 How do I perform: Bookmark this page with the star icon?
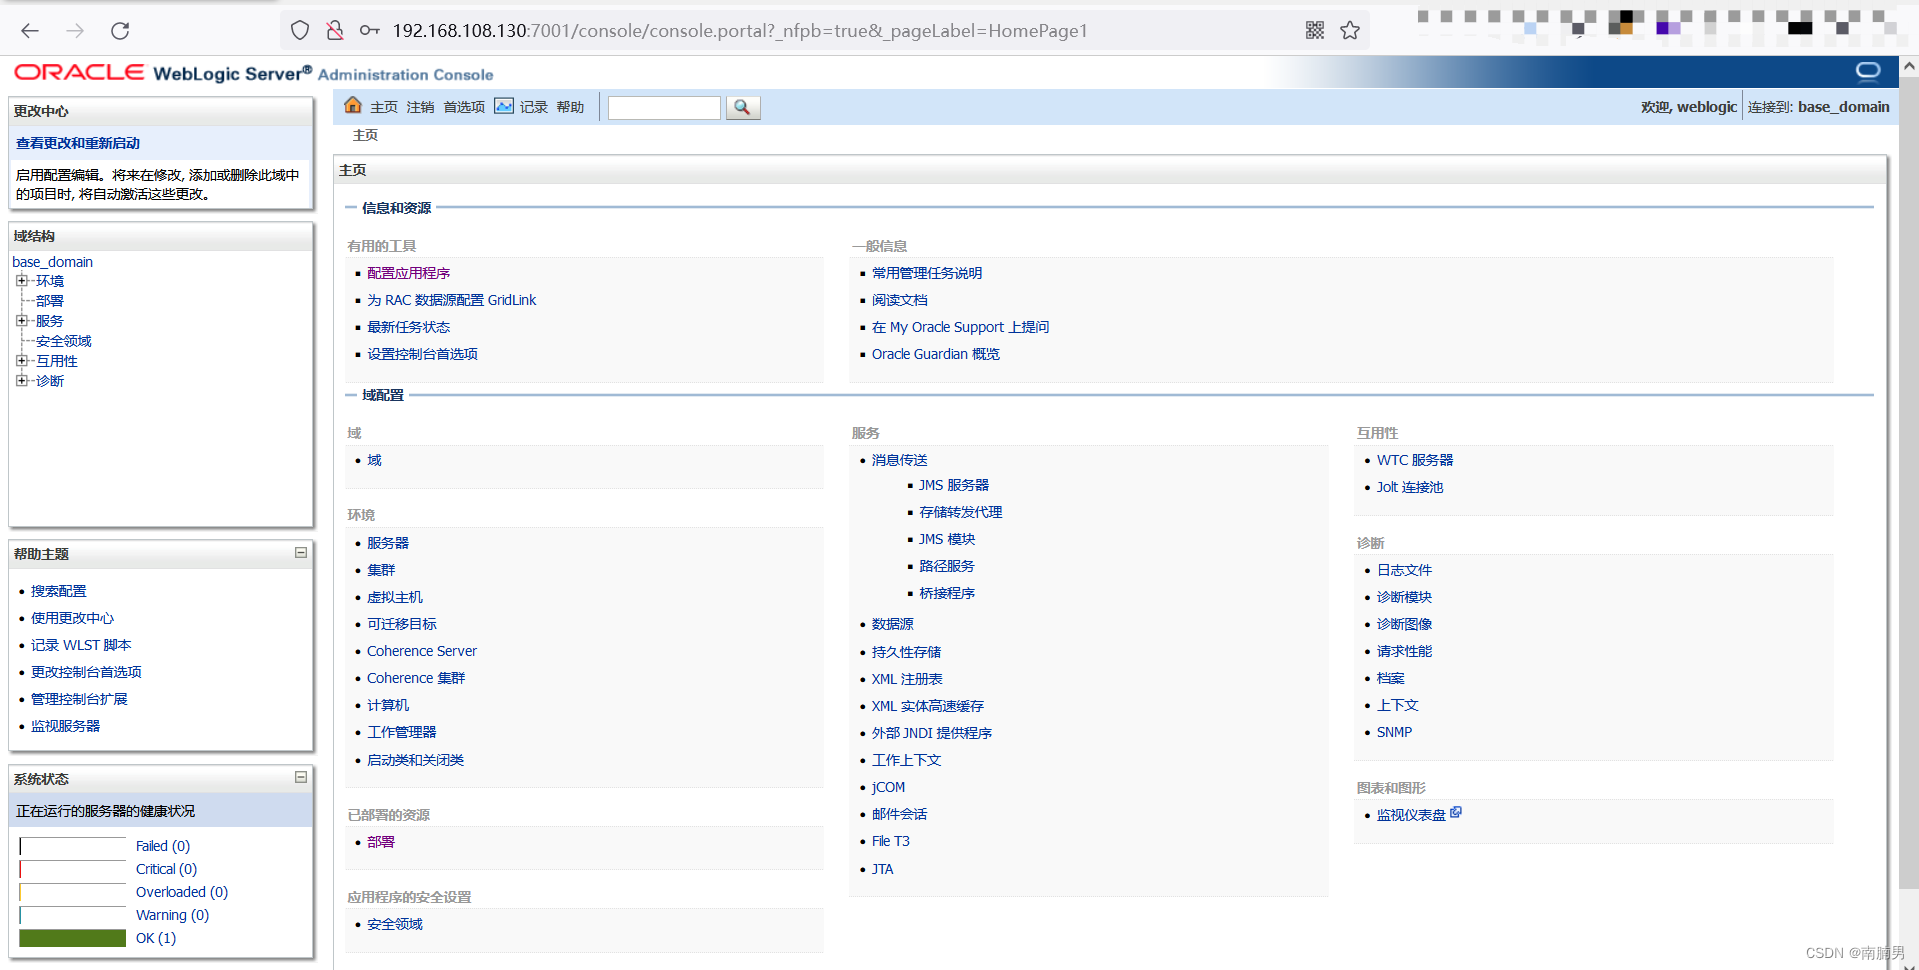click(1350, 31)
